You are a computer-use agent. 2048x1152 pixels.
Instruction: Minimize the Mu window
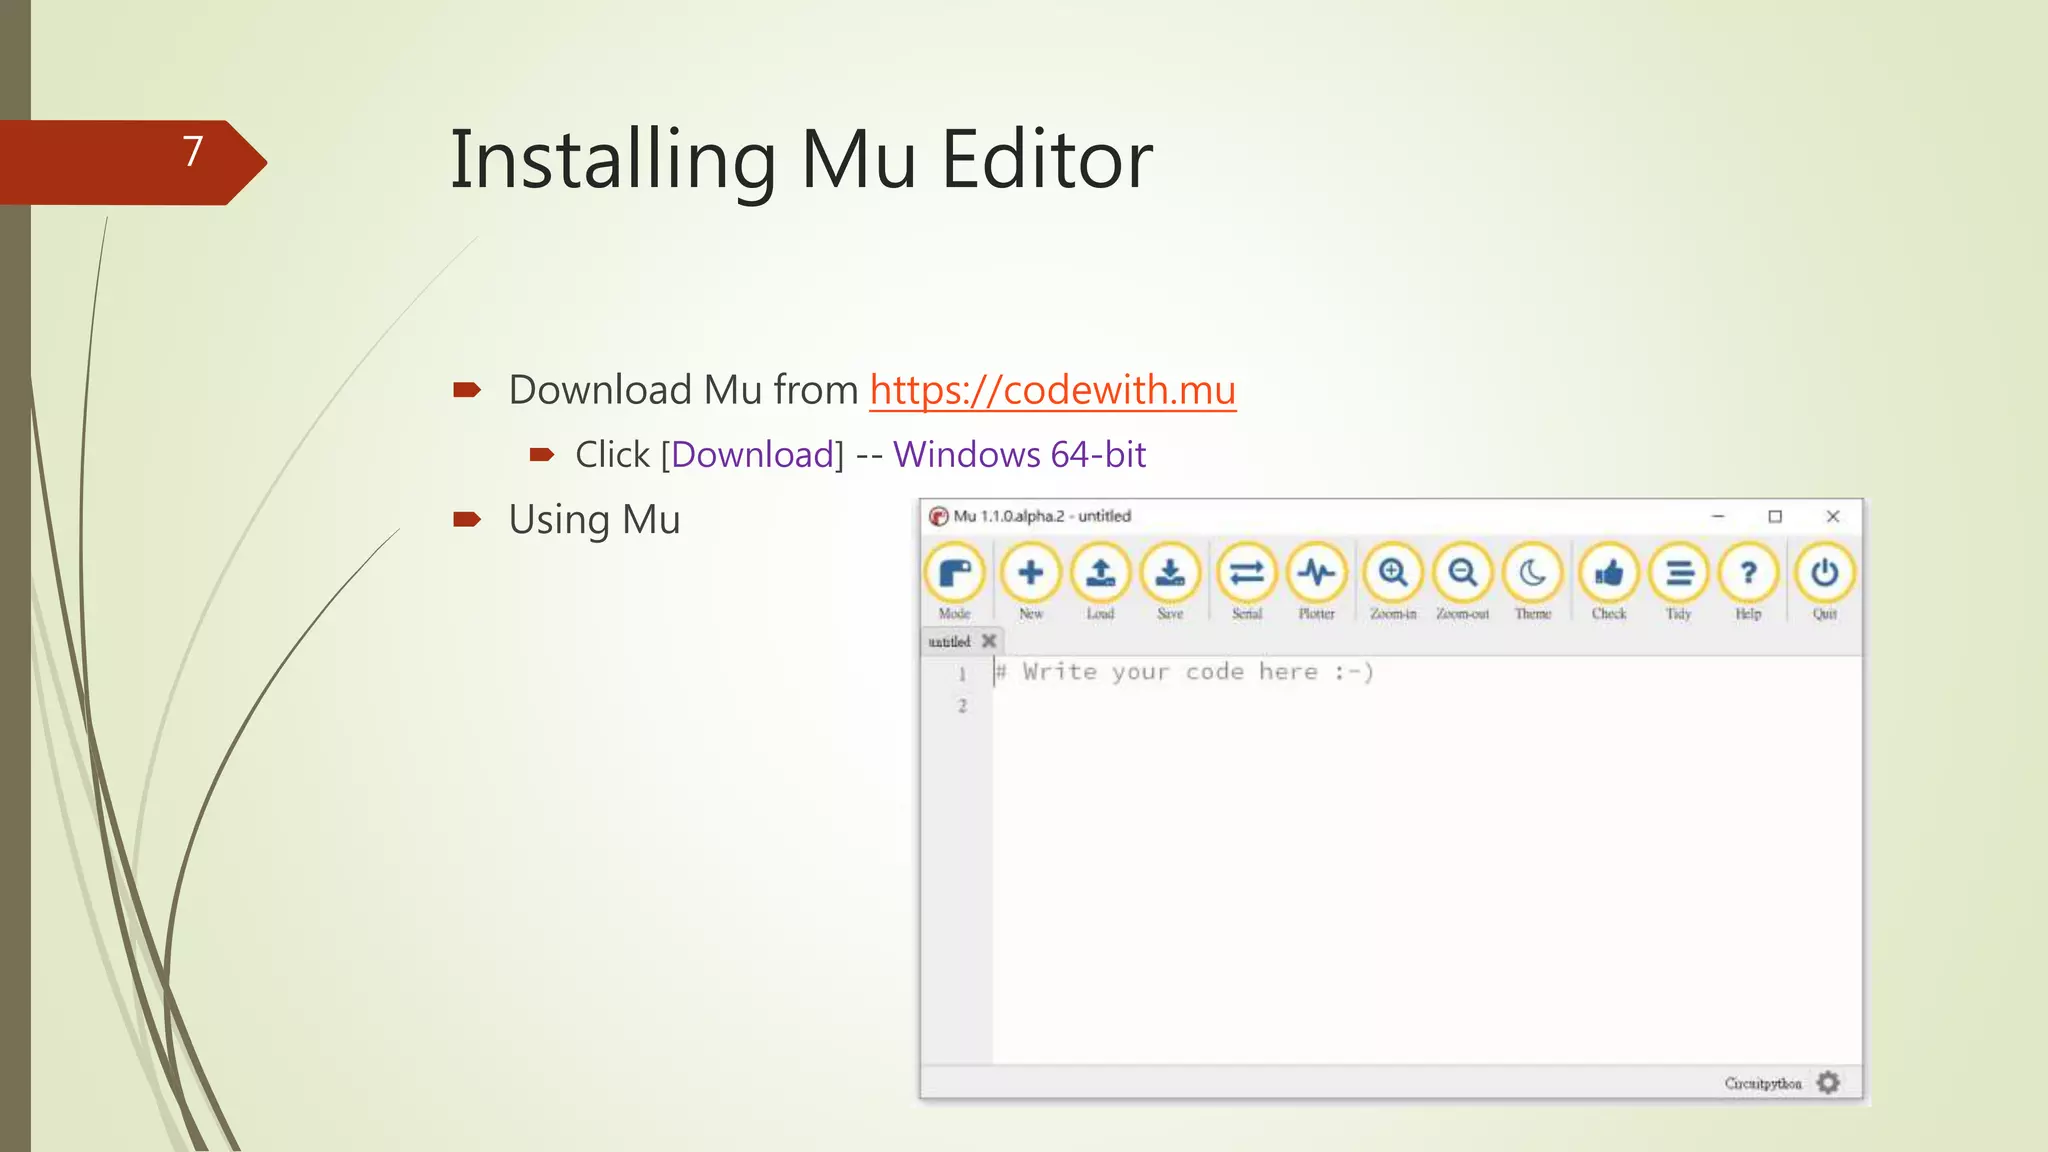(1718, 516)
